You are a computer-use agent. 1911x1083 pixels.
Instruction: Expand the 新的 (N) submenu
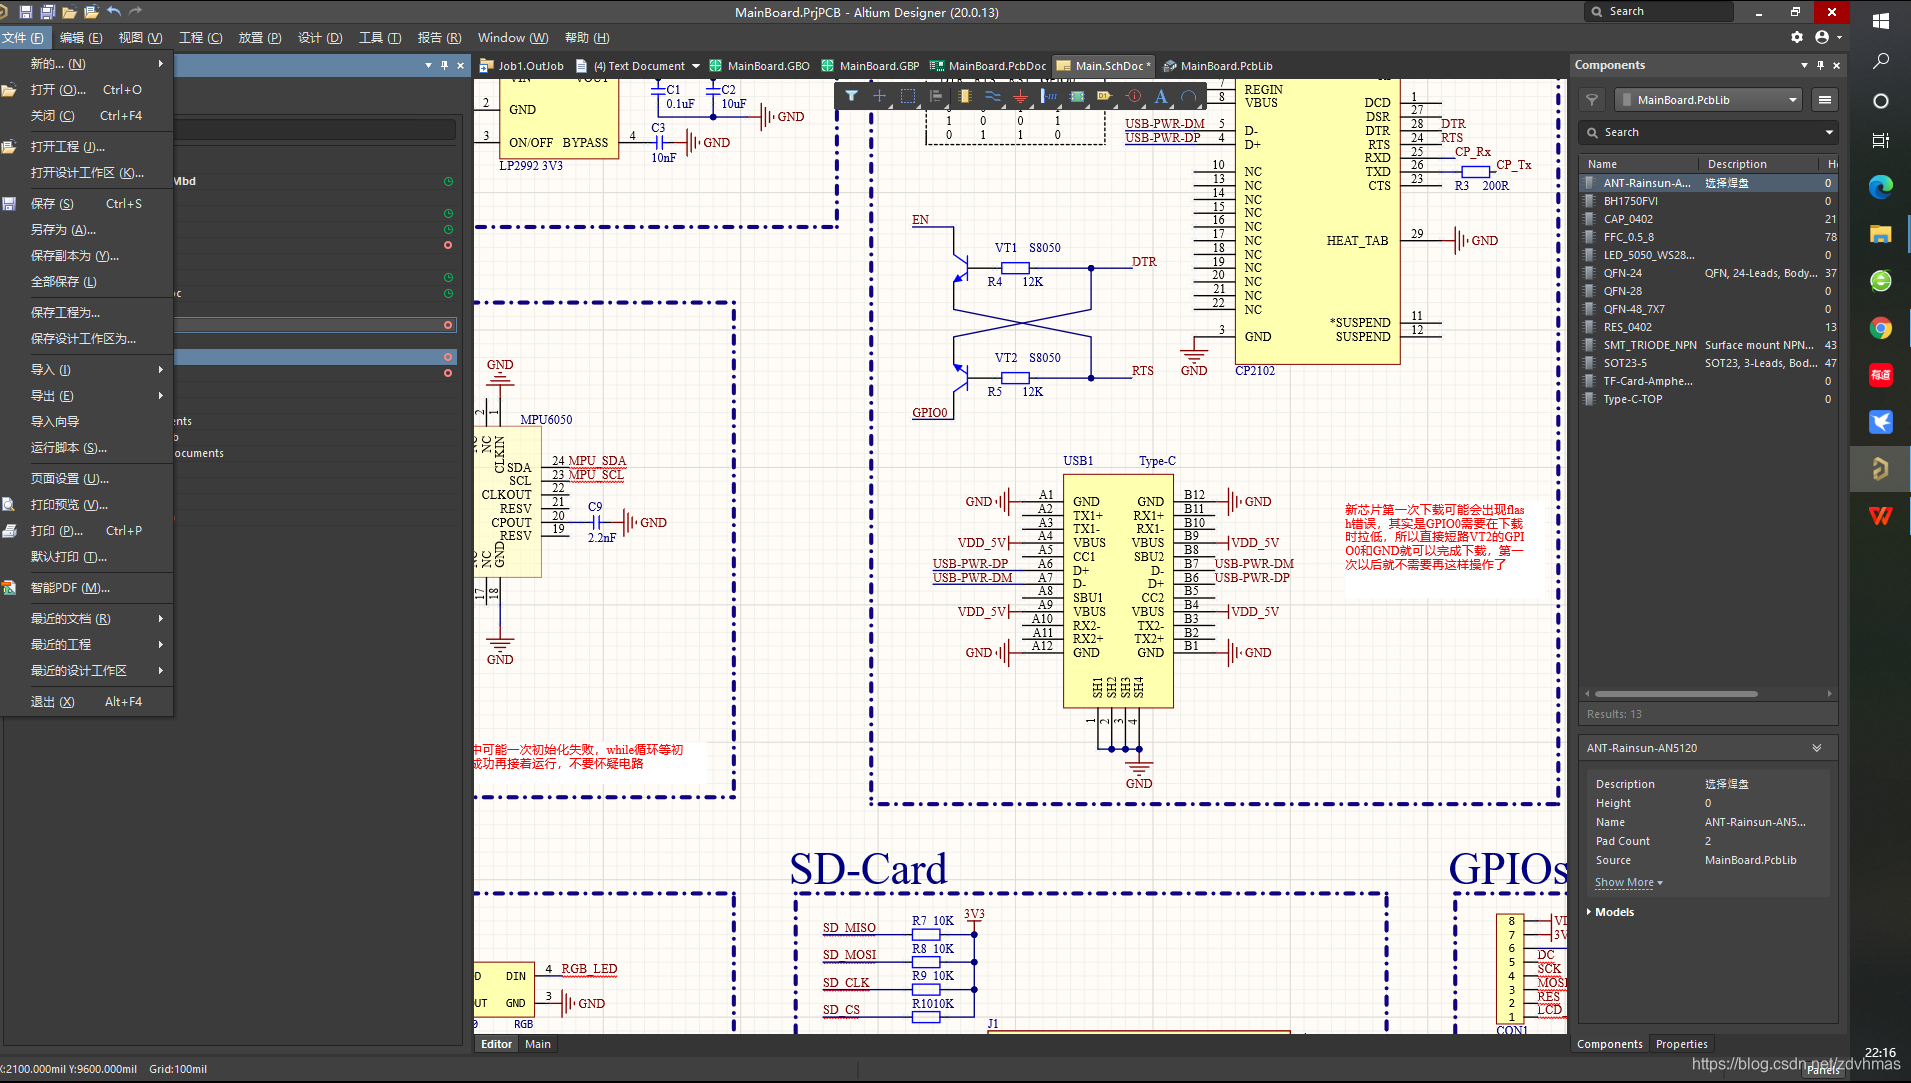pos(88,63)
